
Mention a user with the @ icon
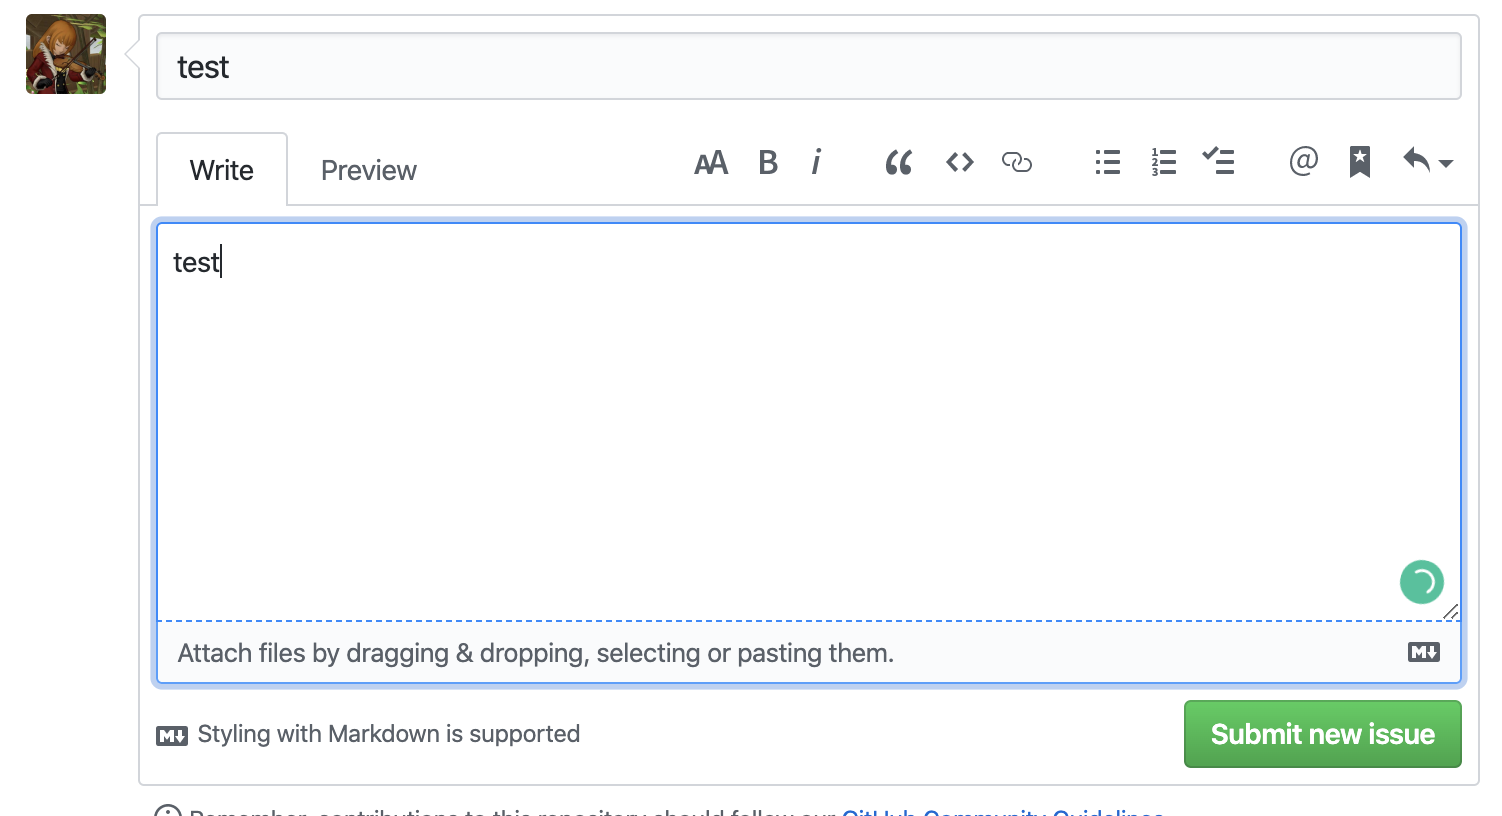(1303, 162)
